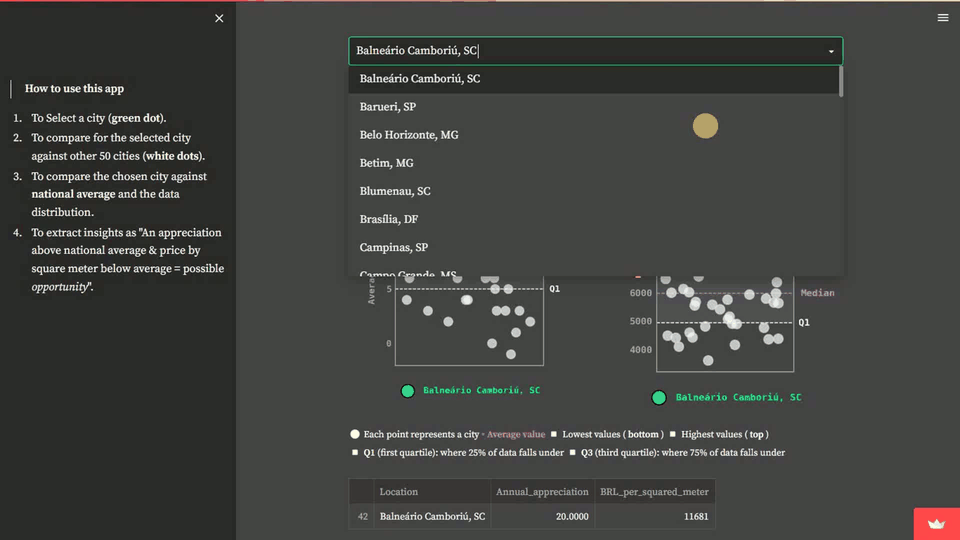Click the crown badge in bottom corner
The width and height of the screenshot is (960, 540).
tap(936, 524)
